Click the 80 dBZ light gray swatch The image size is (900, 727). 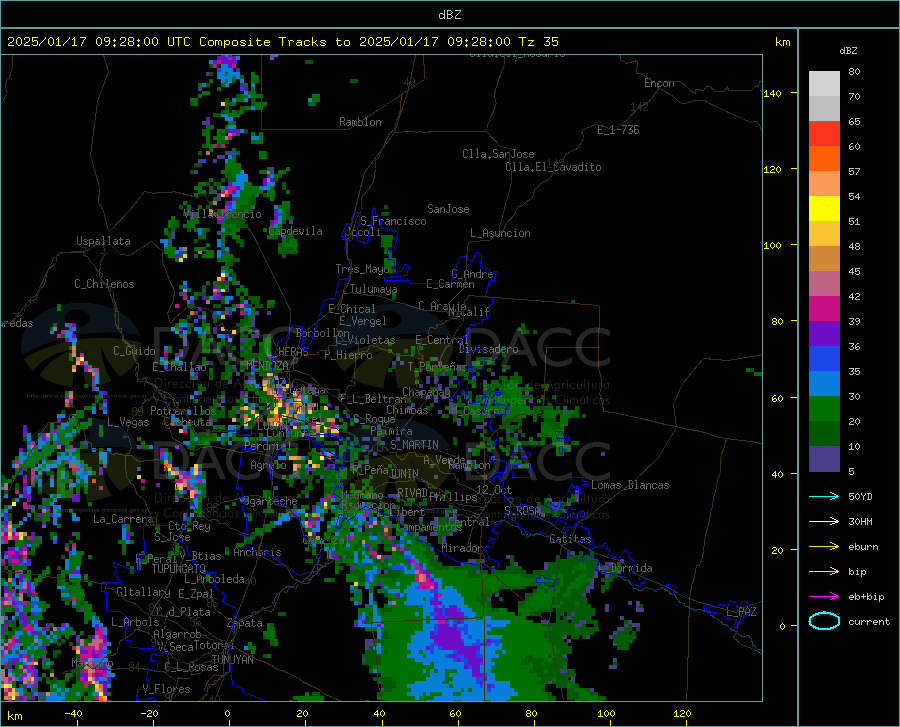pyautogui.click(x=824, y=83)
